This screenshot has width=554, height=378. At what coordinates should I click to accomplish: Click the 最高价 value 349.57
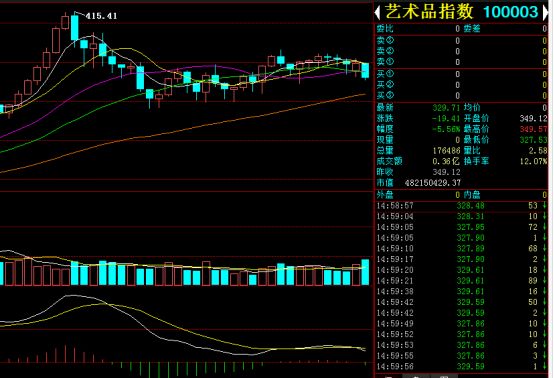point(533,129)
